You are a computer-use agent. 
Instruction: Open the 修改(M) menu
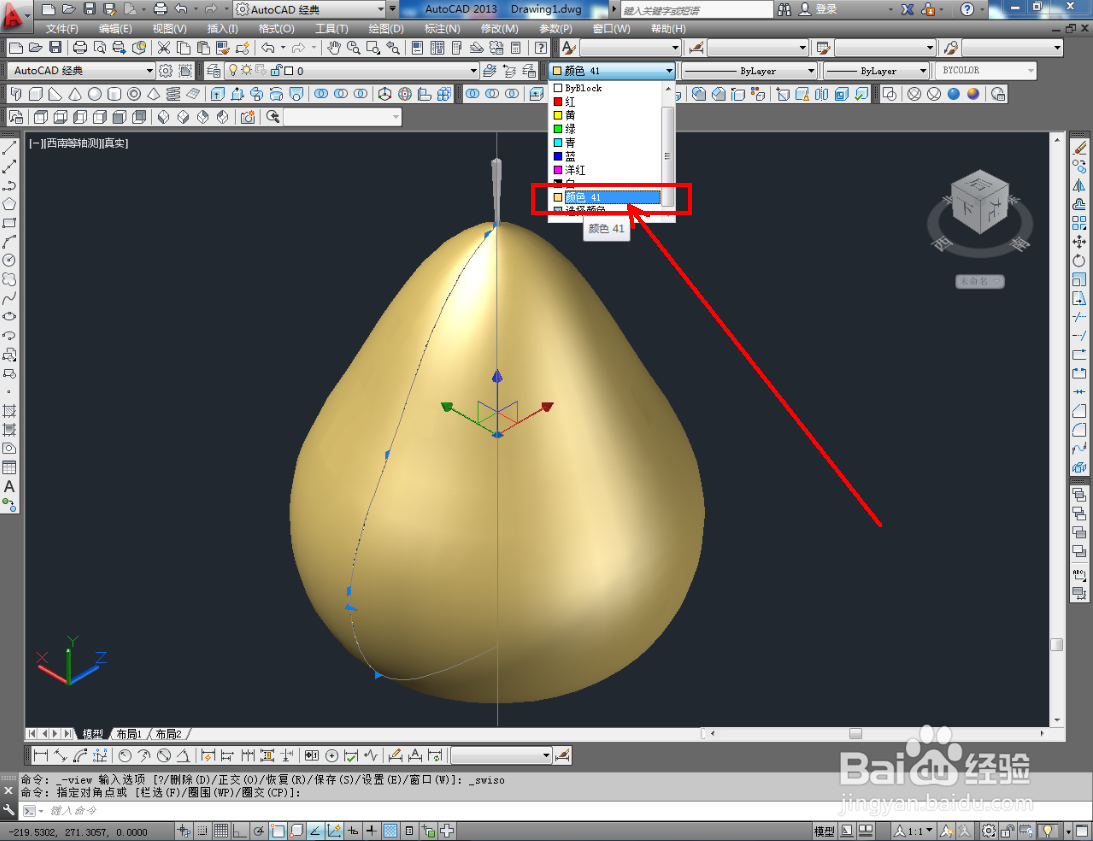500,29
